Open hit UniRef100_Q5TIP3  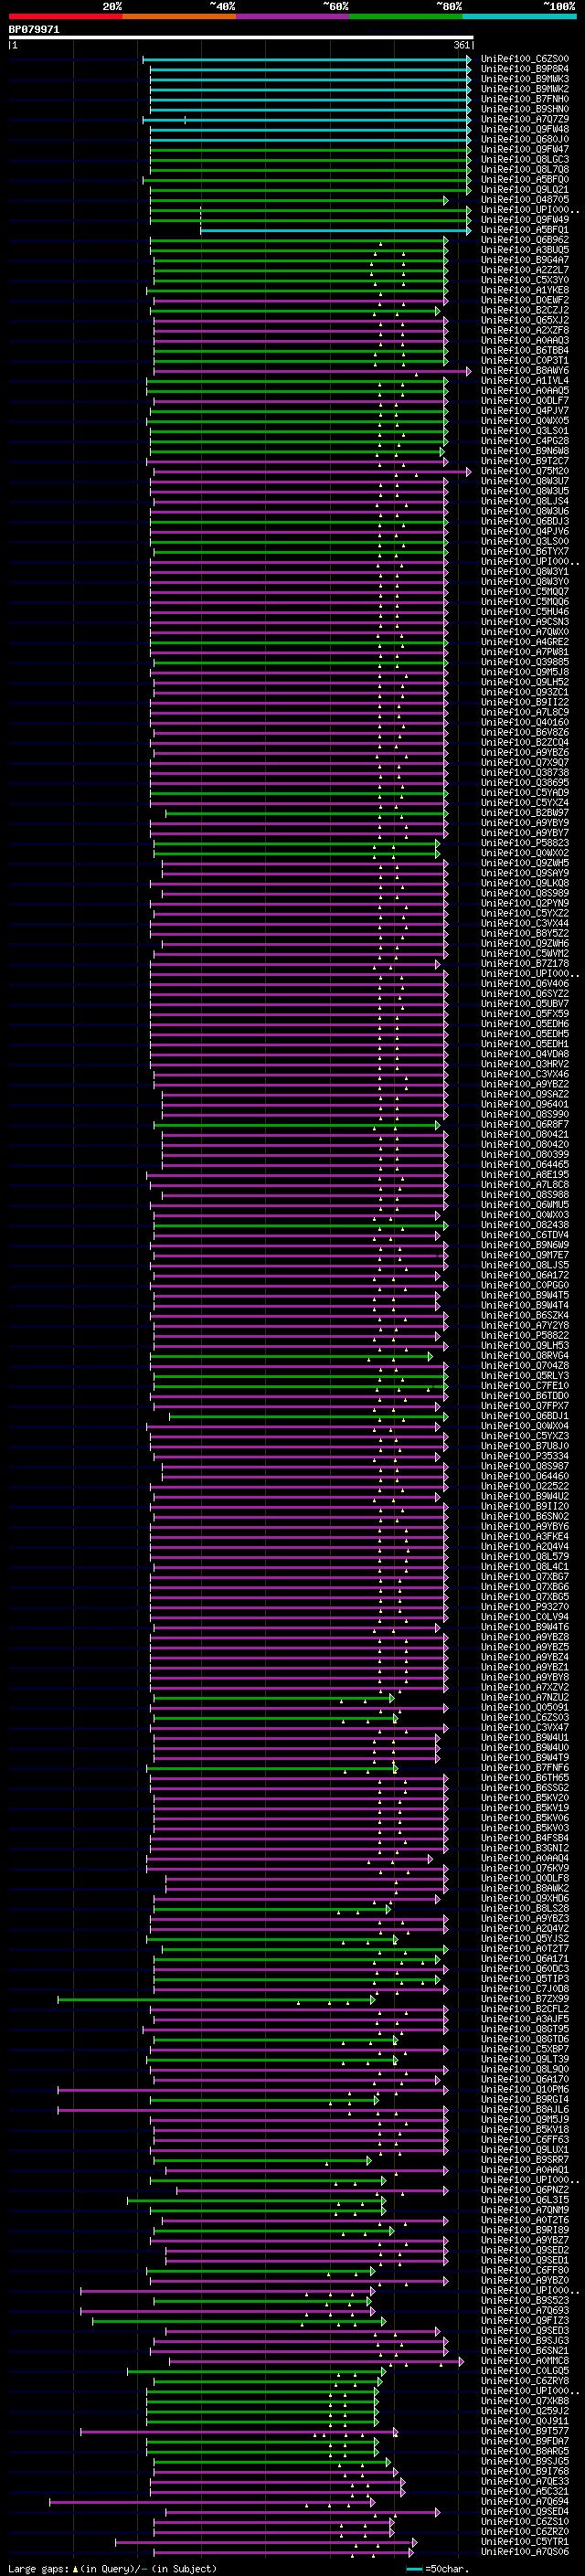point(525,1979)
